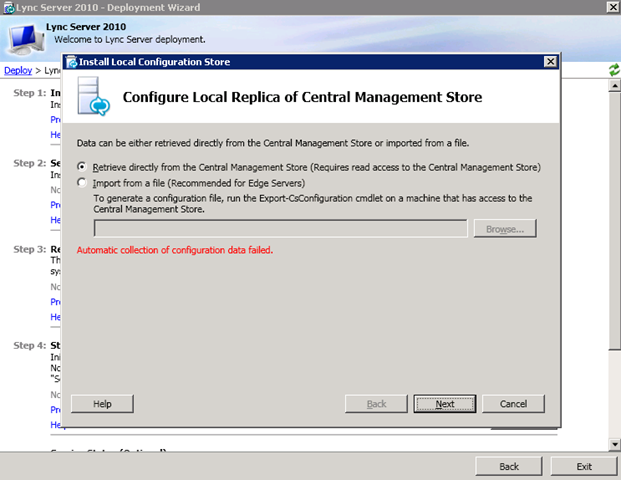Screen dimensions: 621x480
Task: Click the Deploy breadcrumb link
Action: tap(18, 70)
